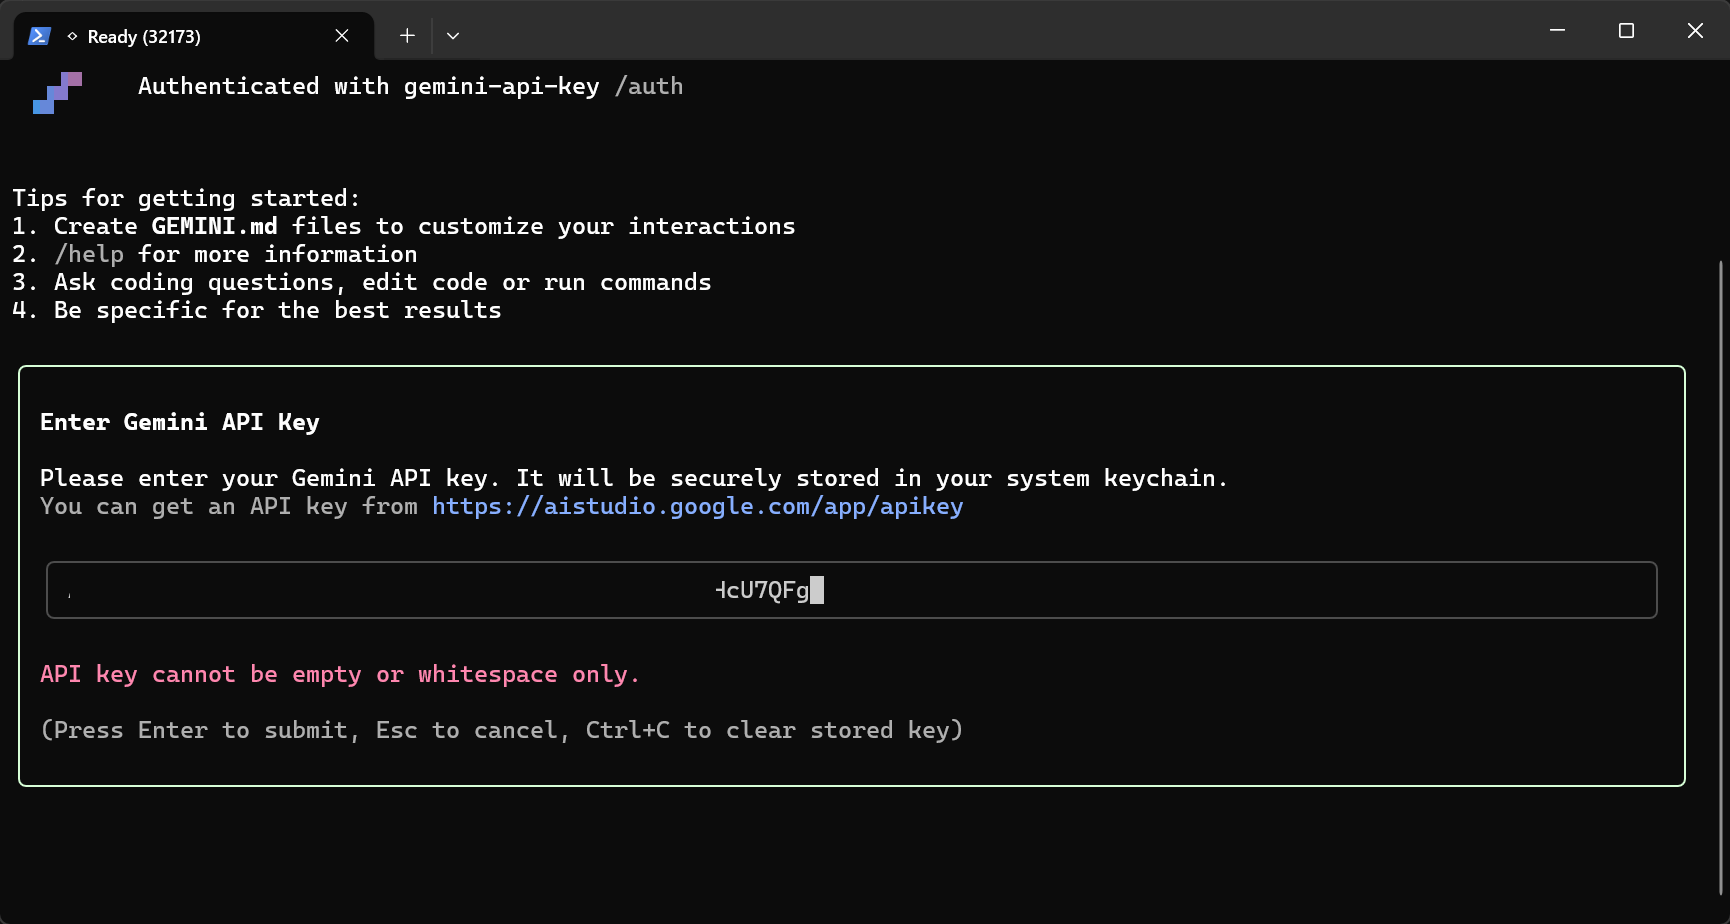Open a new terminal tab
This screenshot has height=924, width=1730.
(407, 36)
